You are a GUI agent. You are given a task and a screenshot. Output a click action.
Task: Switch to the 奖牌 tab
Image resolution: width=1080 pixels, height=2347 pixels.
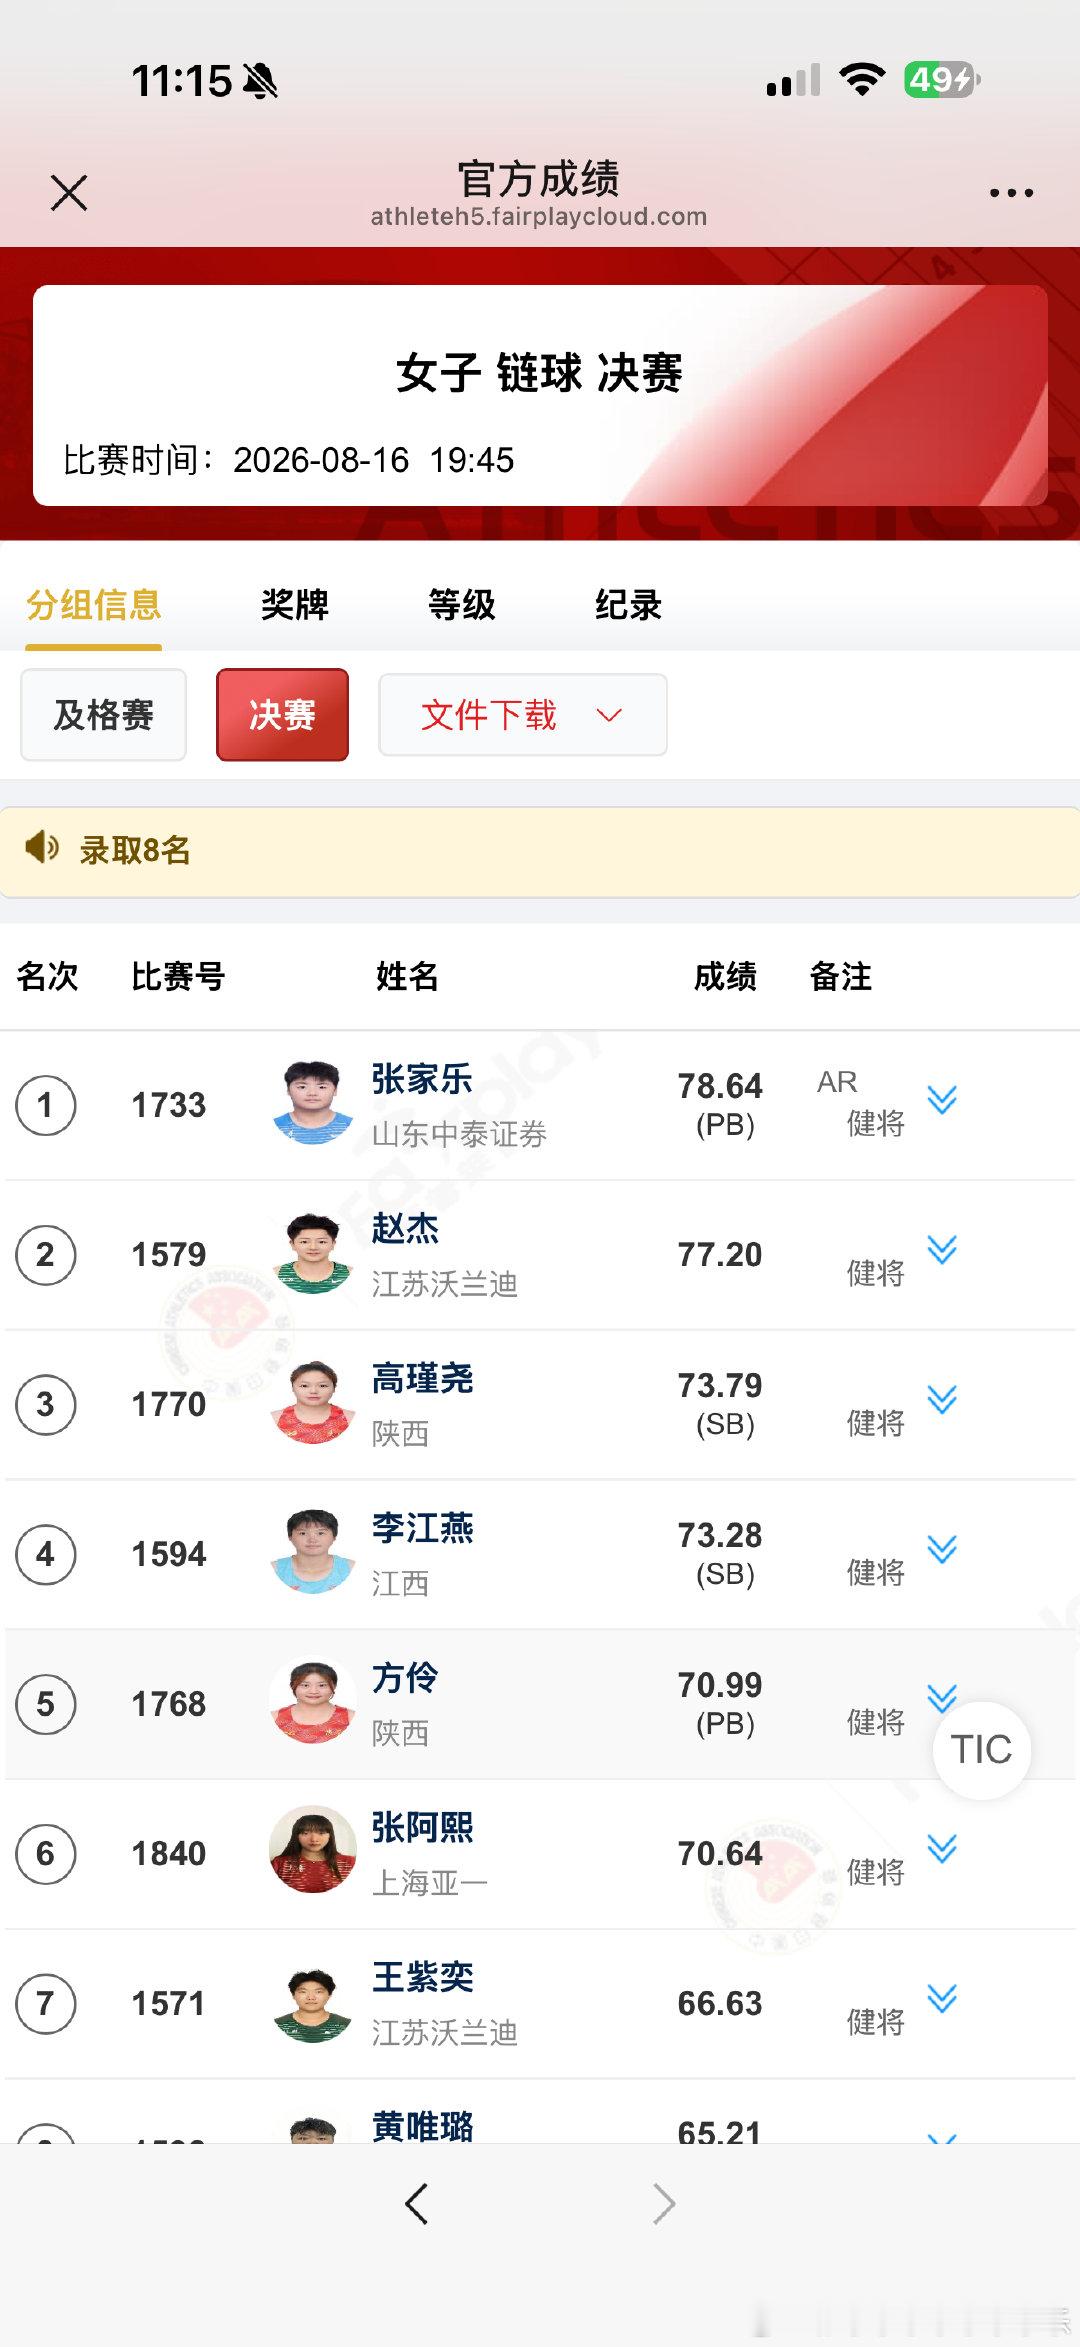click(295, 605)
